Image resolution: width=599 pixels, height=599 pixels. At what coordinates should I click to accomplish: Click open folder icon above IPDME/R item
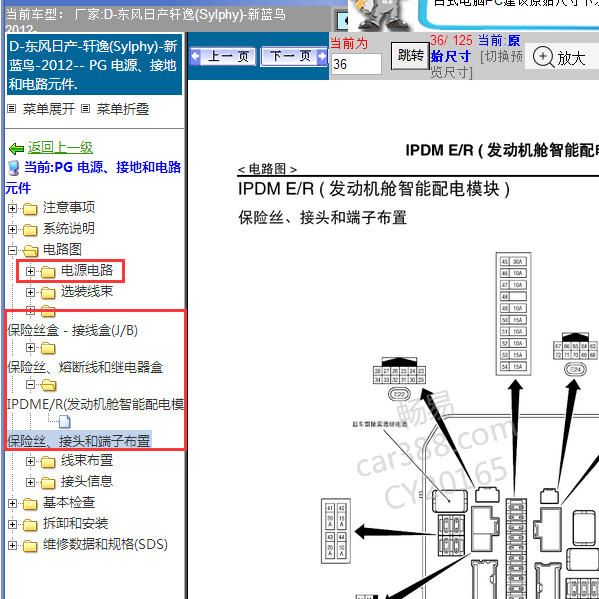[x=49, y=385]
